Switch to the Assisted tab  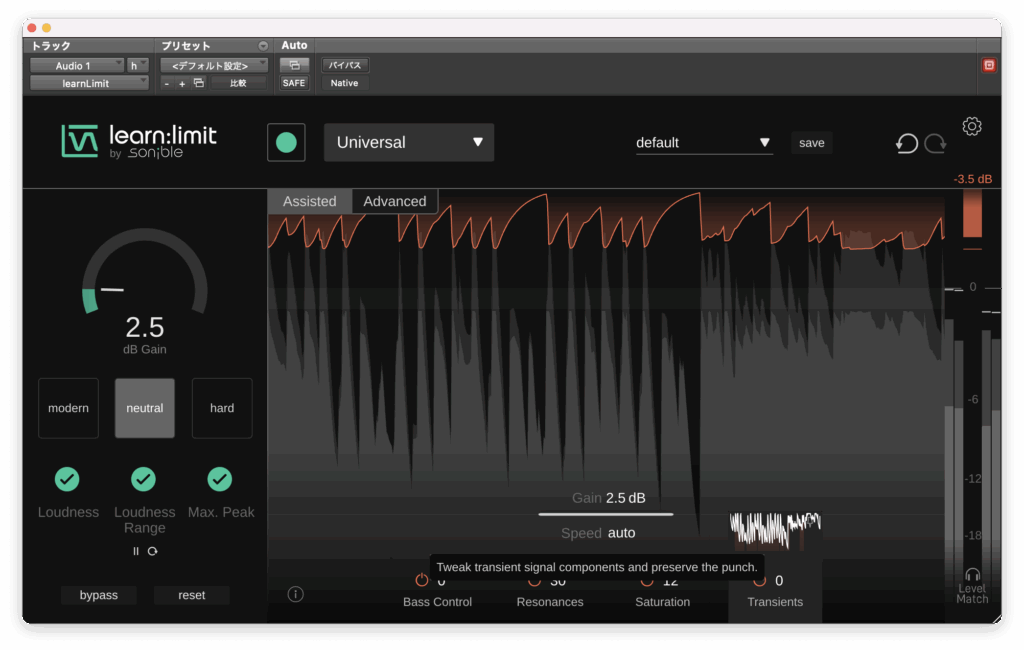point(310,201)
